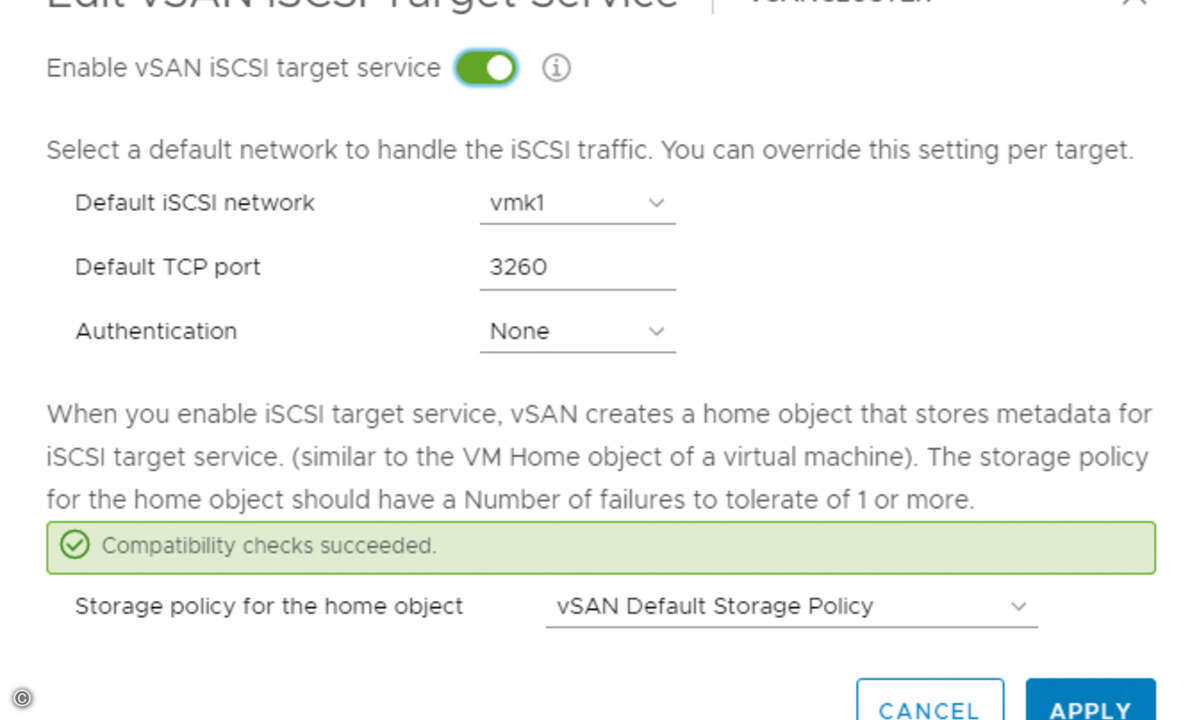Screen dimensions: 1199x720
Task: Open the Authentication dropdown
Action: (577, 332)
